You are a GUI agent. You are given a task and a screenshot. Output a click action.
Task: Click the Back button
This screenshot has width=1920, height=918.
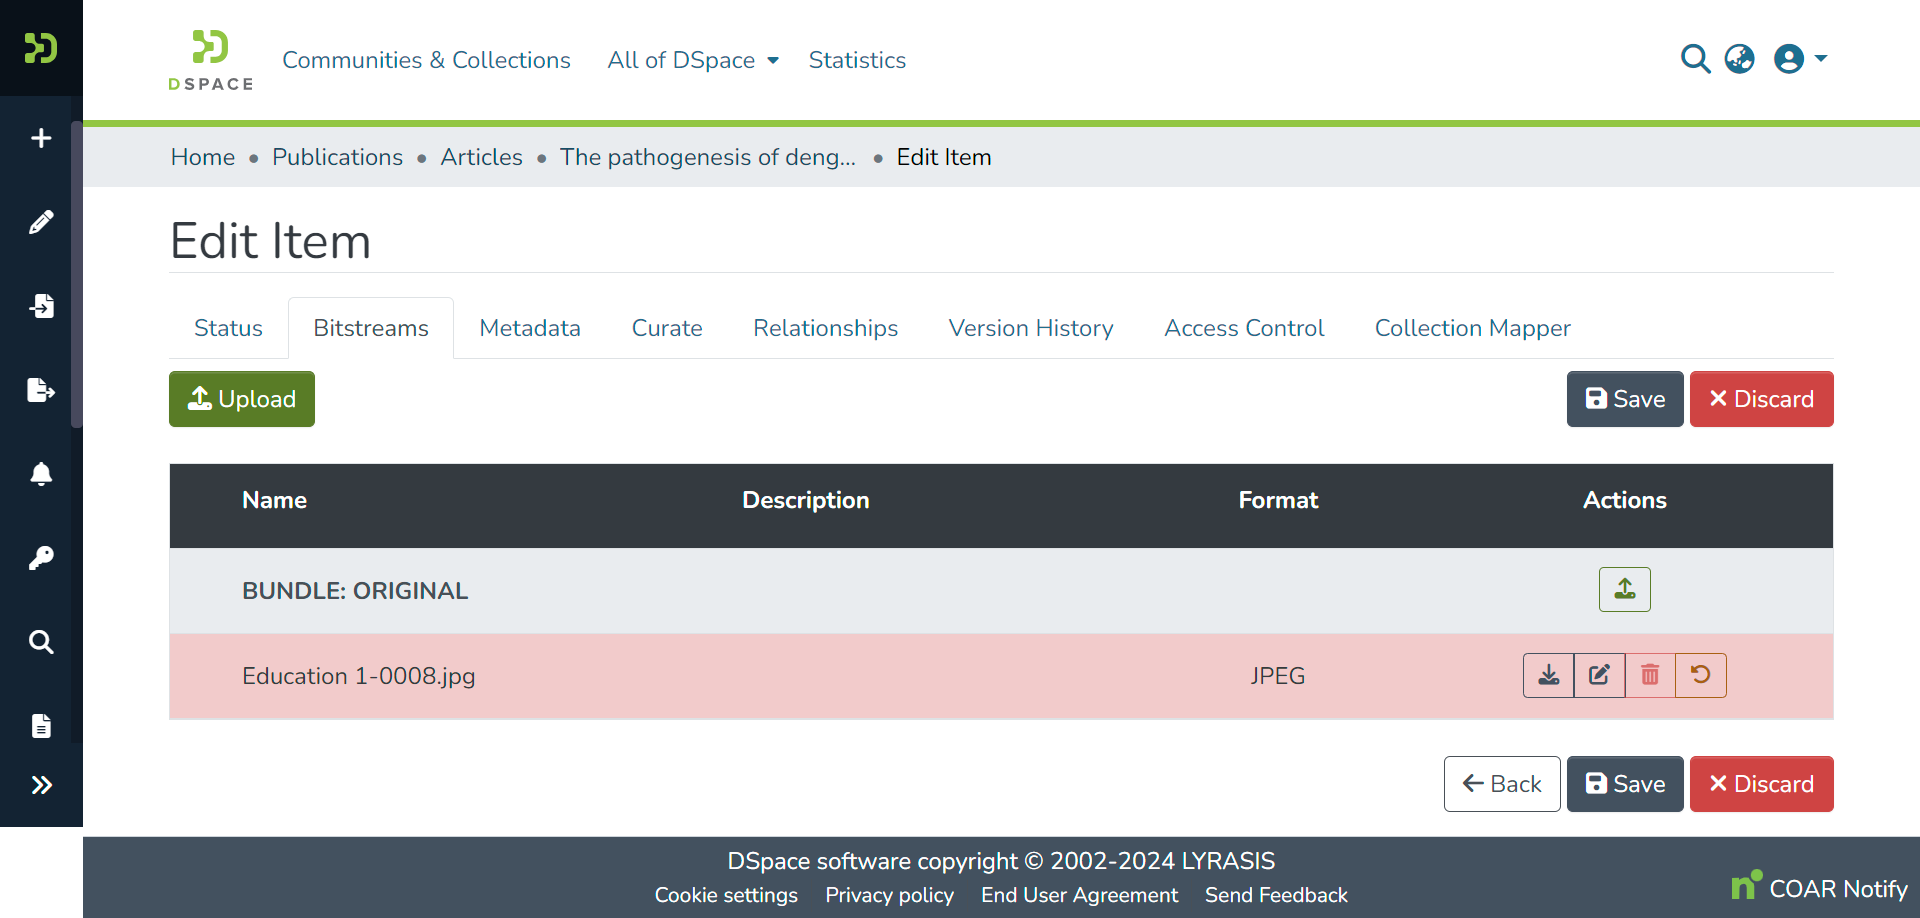1502,784
